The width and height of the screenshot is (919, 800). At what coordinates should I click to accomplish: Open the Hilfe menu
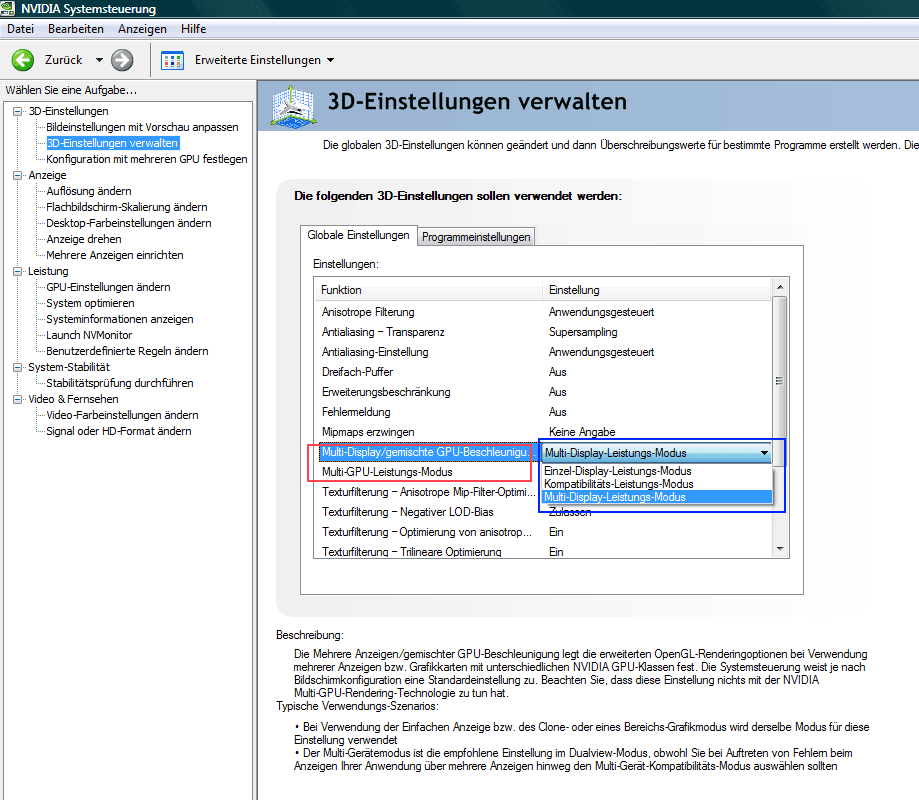193,29
